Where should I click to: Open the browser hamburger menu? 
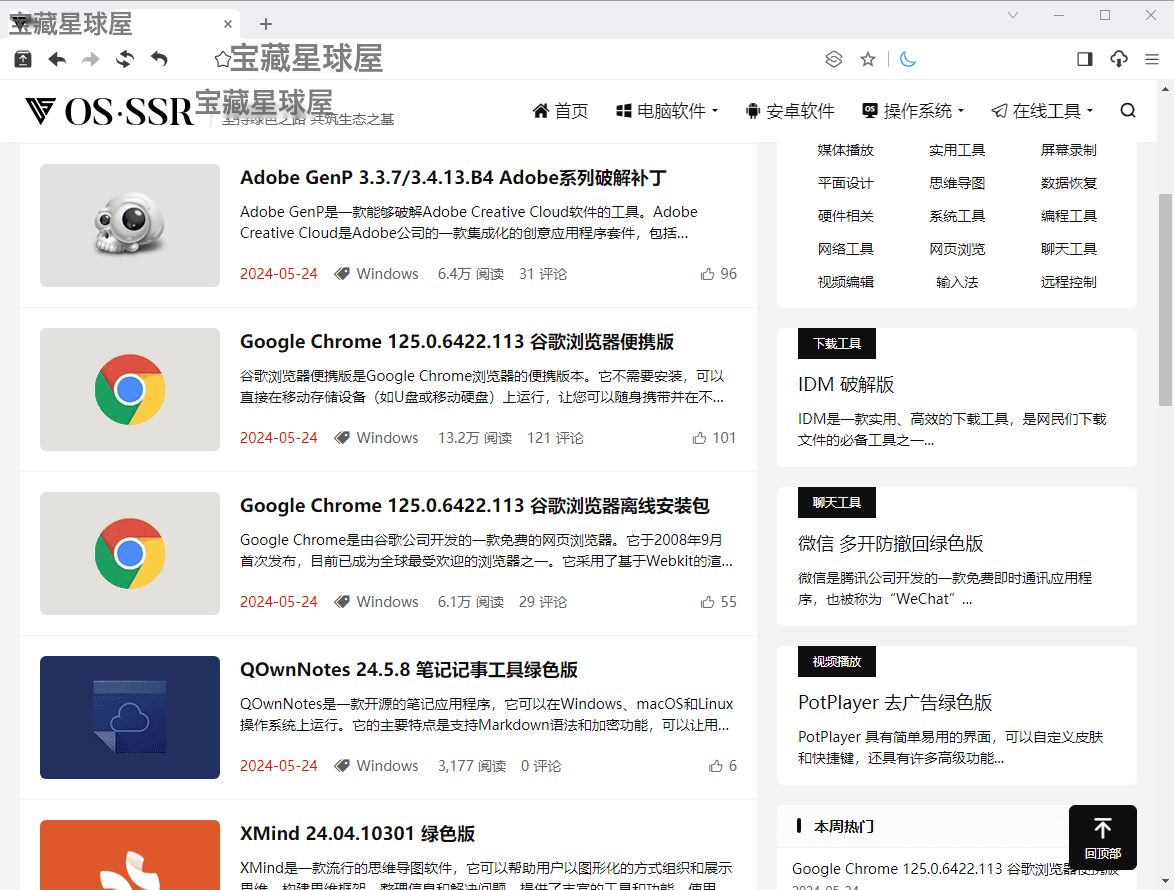[x=1152, y=59]
